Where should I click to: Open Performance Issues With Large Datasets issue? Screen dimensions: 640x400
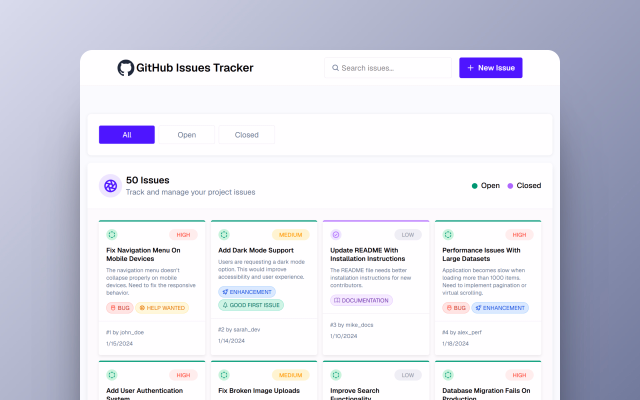[481, 254]
